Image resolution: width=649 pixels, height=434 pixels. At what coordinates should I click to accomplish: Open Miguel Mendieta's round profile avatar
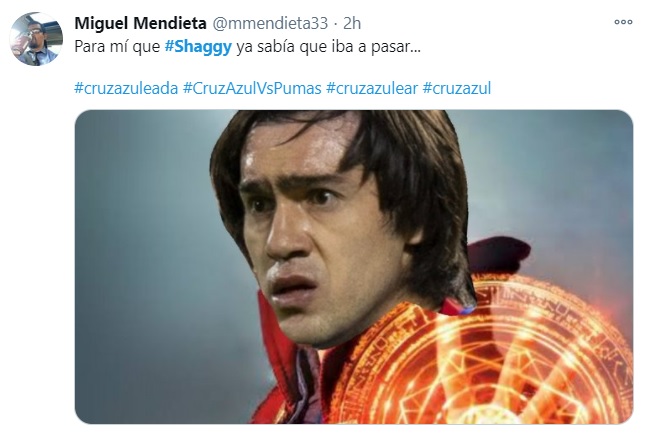coord(36,39)
